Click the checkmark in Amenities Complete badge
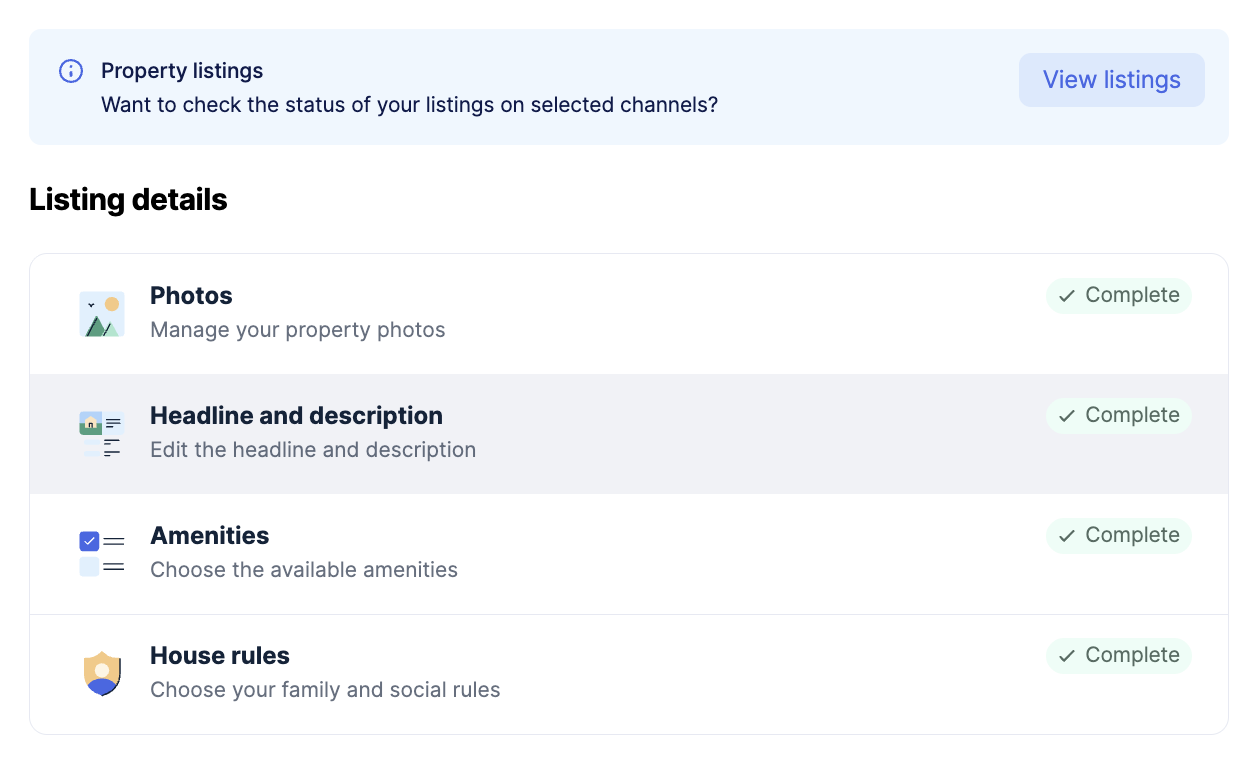 1067,536
